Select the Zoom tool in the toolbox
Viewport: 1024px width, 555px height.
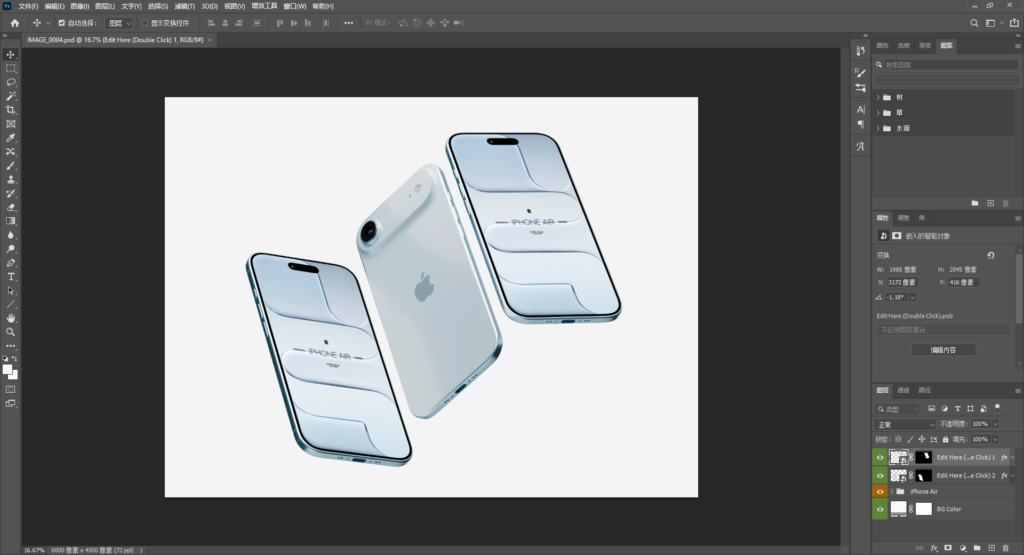(10, 332)
